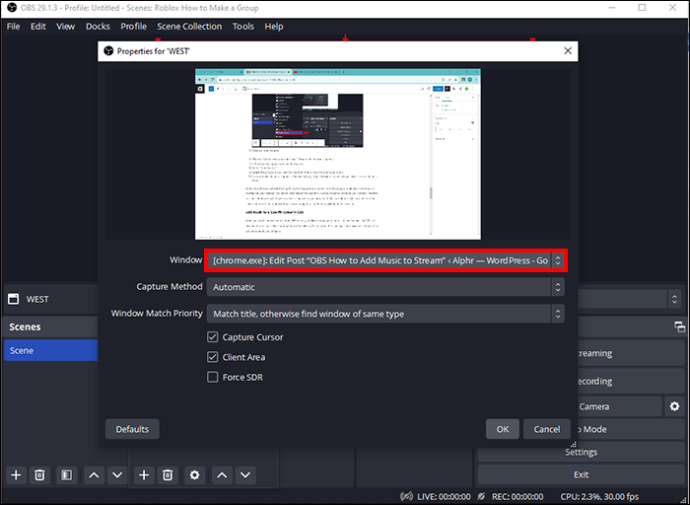Click the Exit button in Controls
This screenshot has width=690, height=505.
(x=581, y=475)
